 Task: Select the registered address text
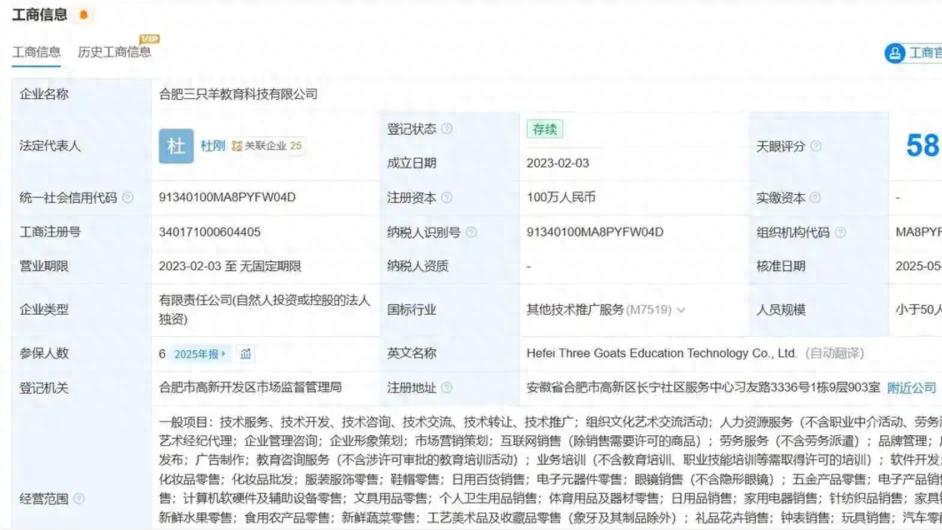[x=703, y=388]
